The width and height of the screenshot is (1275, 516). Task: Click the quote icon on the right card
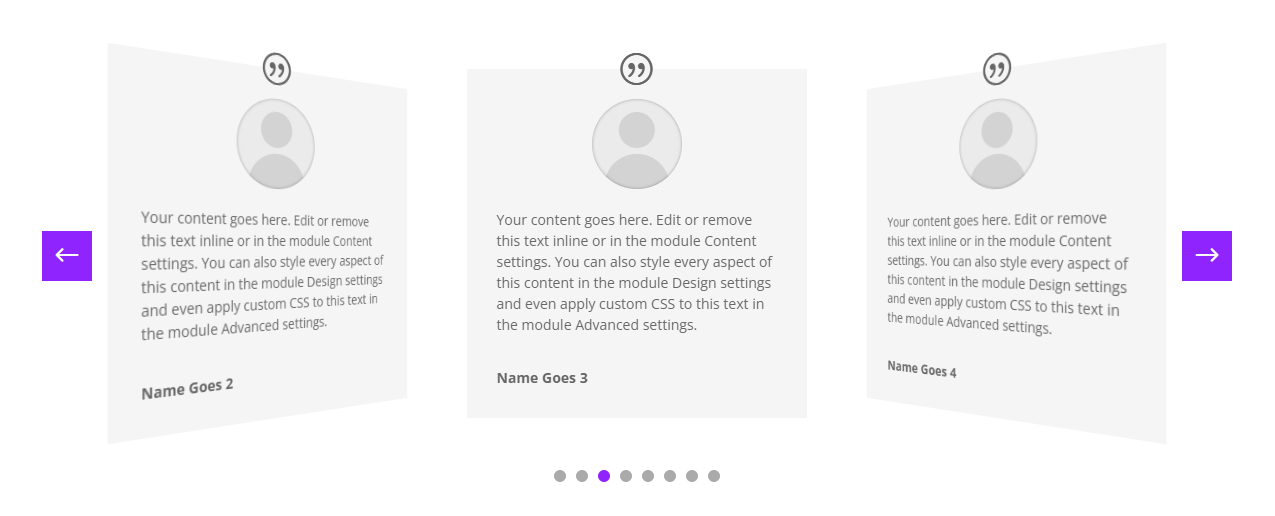tap(997, 69)
